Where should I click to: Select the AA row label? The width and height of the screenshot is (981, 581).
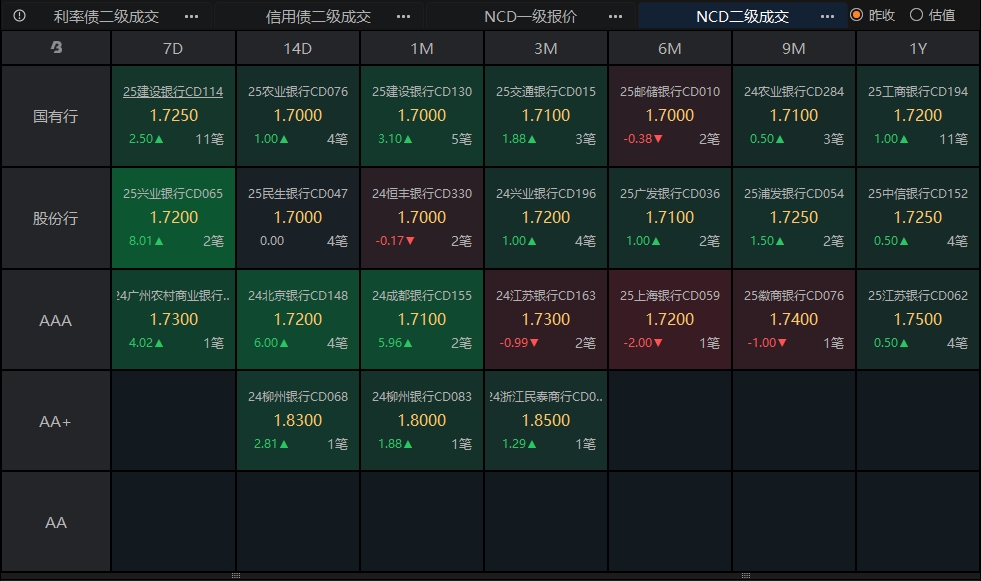pyautogui.click(x=56, y=522)
